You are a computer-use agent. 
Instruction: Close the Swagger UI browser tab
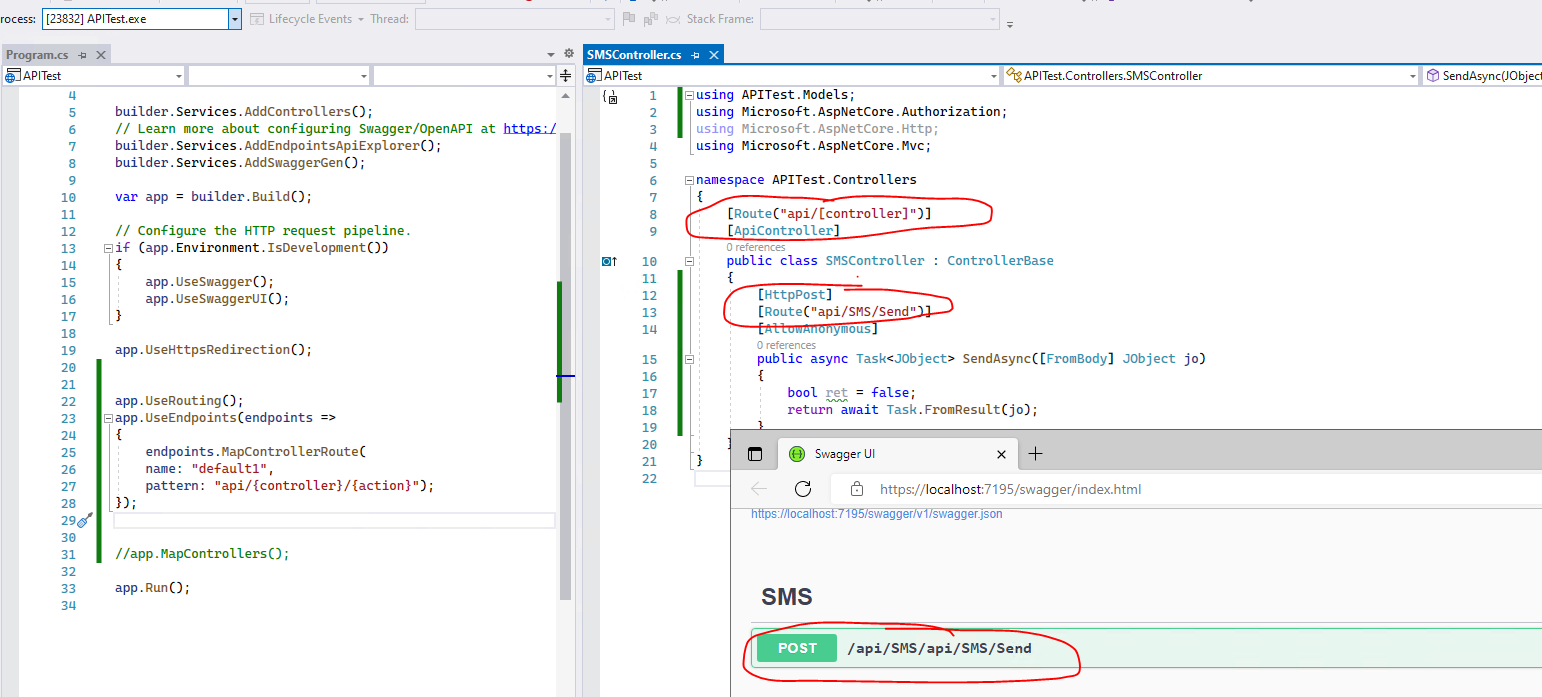point(1002,454)
